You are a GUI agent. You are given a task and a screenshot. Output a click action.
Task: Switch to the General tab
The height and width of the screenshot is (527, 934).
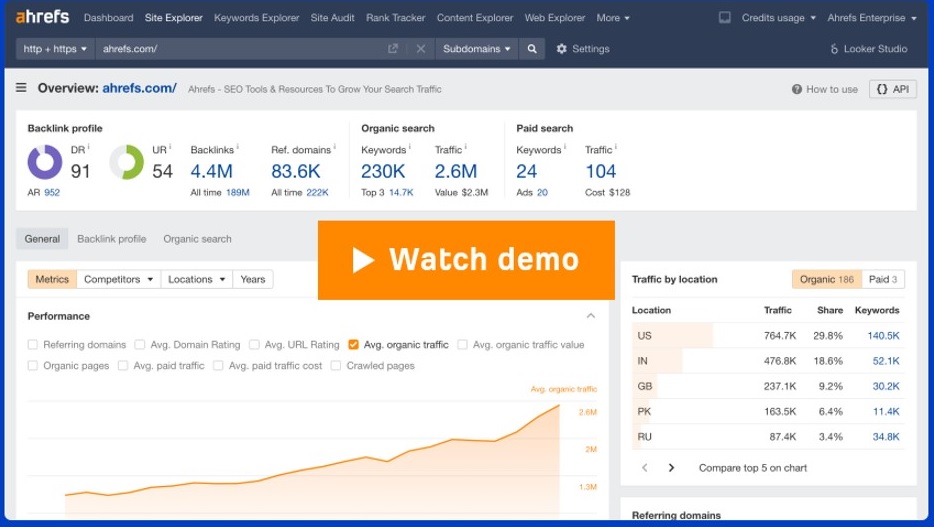point(42,239)
